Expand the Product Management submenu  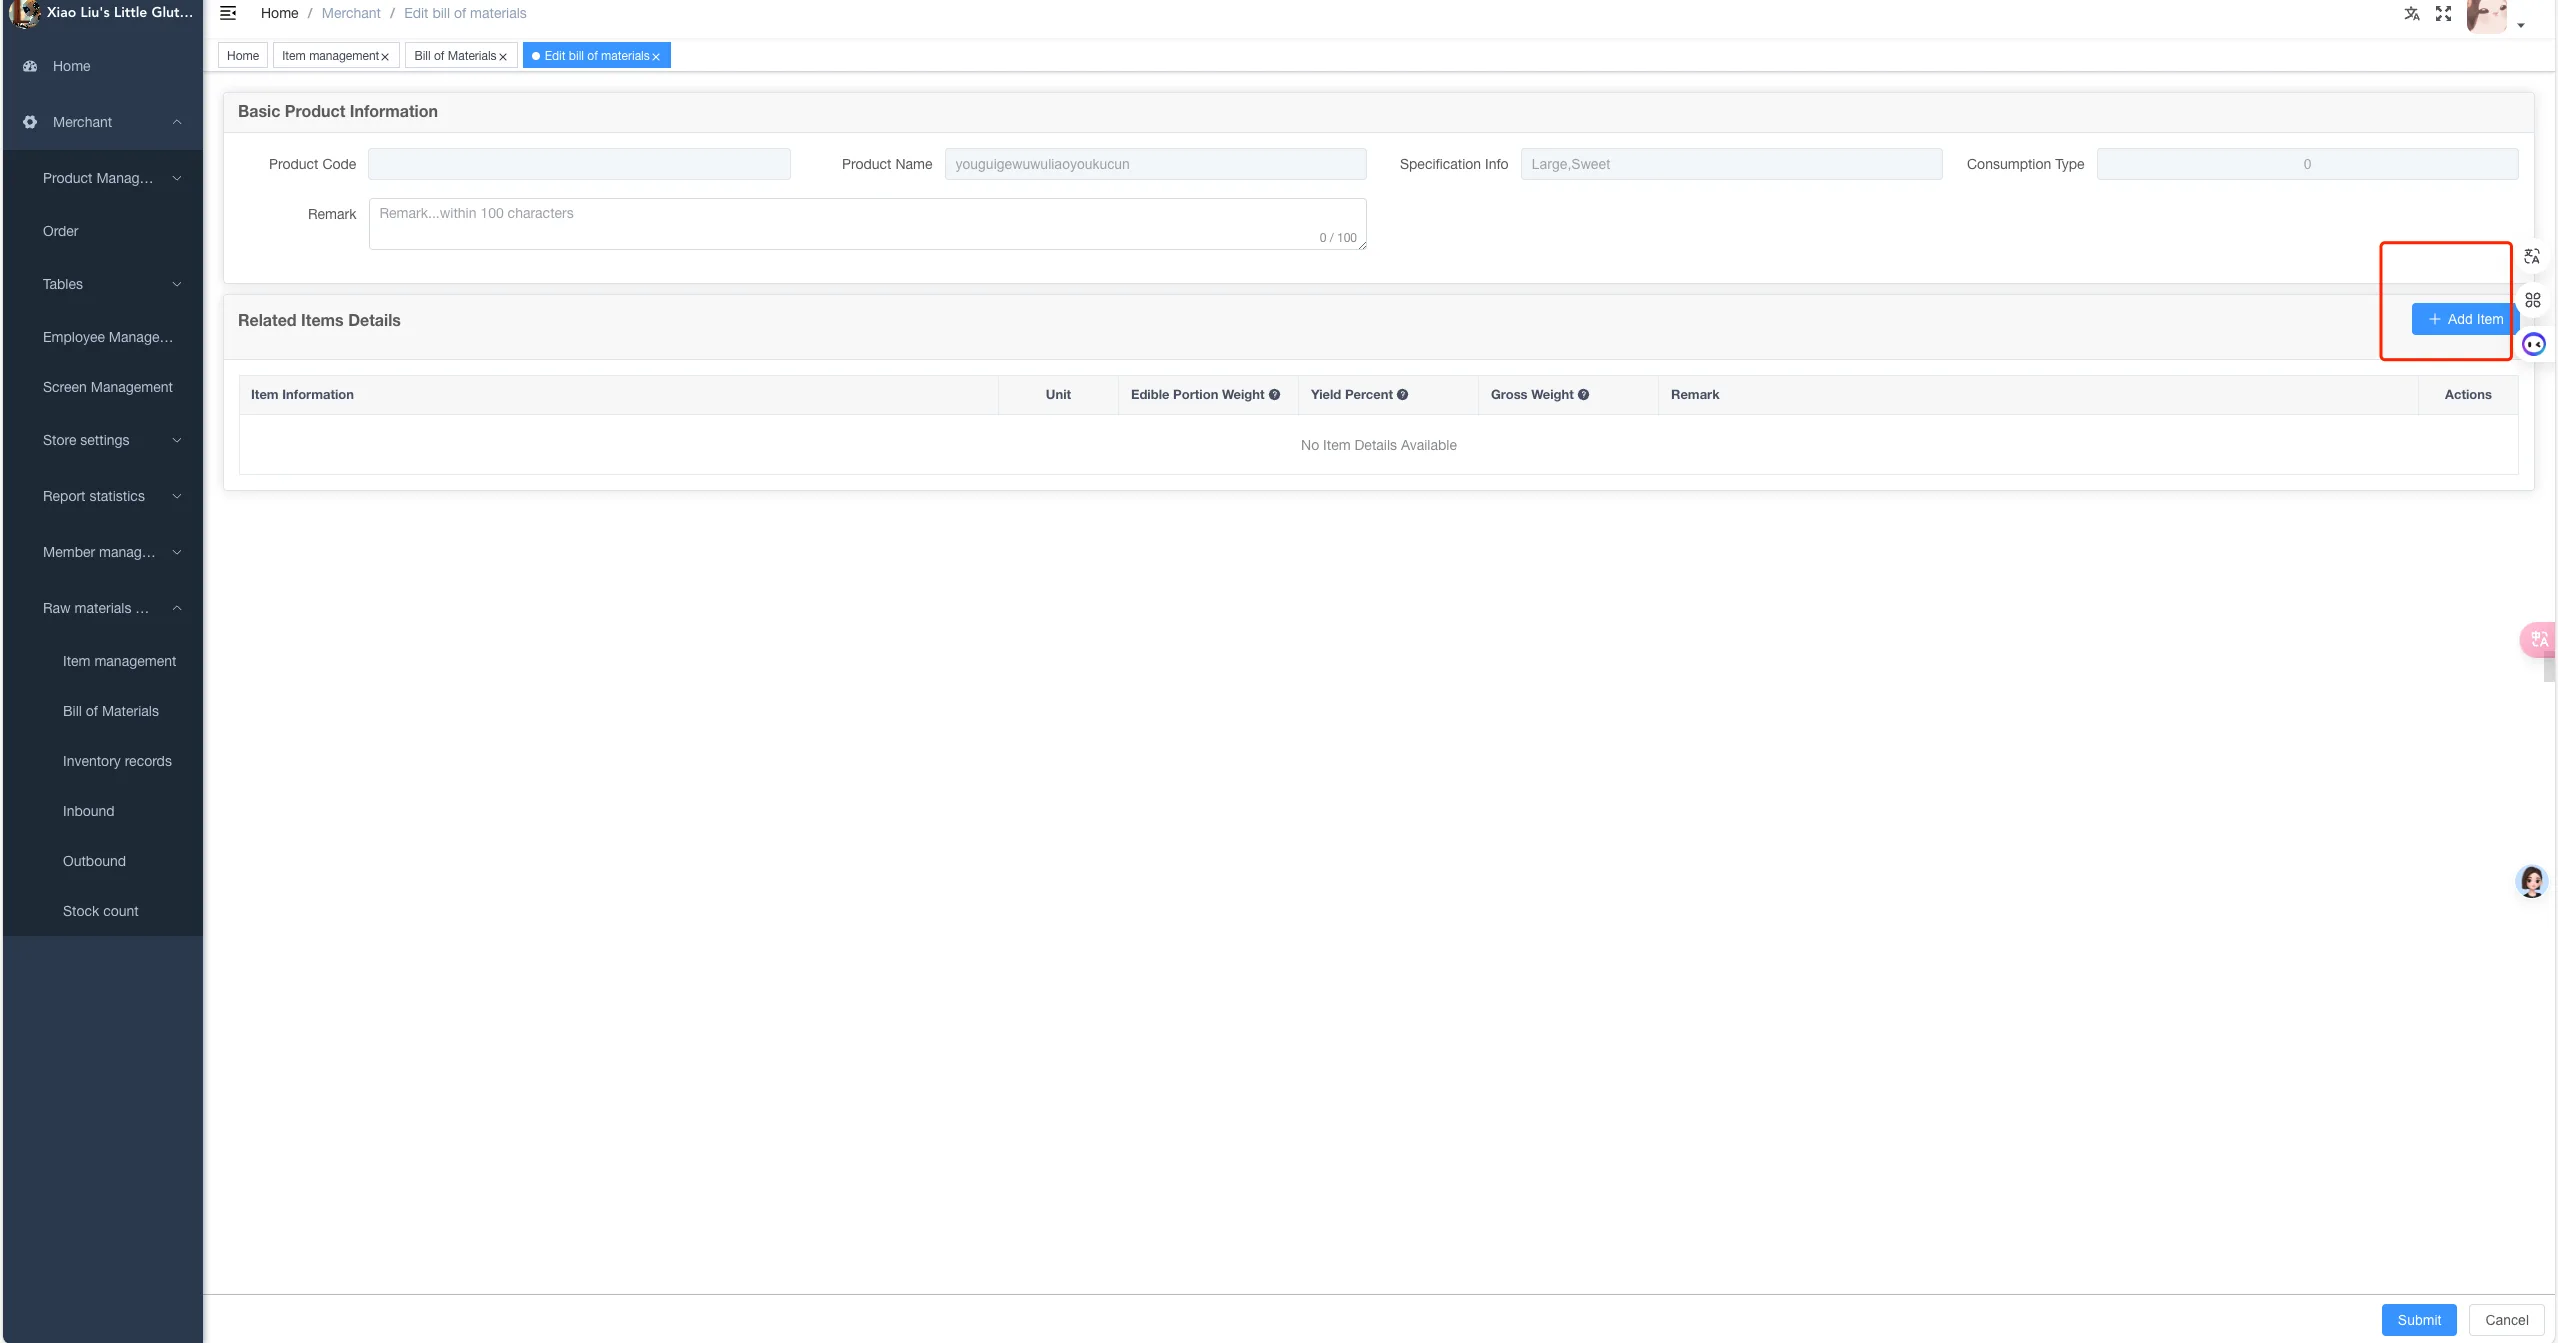[x=177, y=178]
